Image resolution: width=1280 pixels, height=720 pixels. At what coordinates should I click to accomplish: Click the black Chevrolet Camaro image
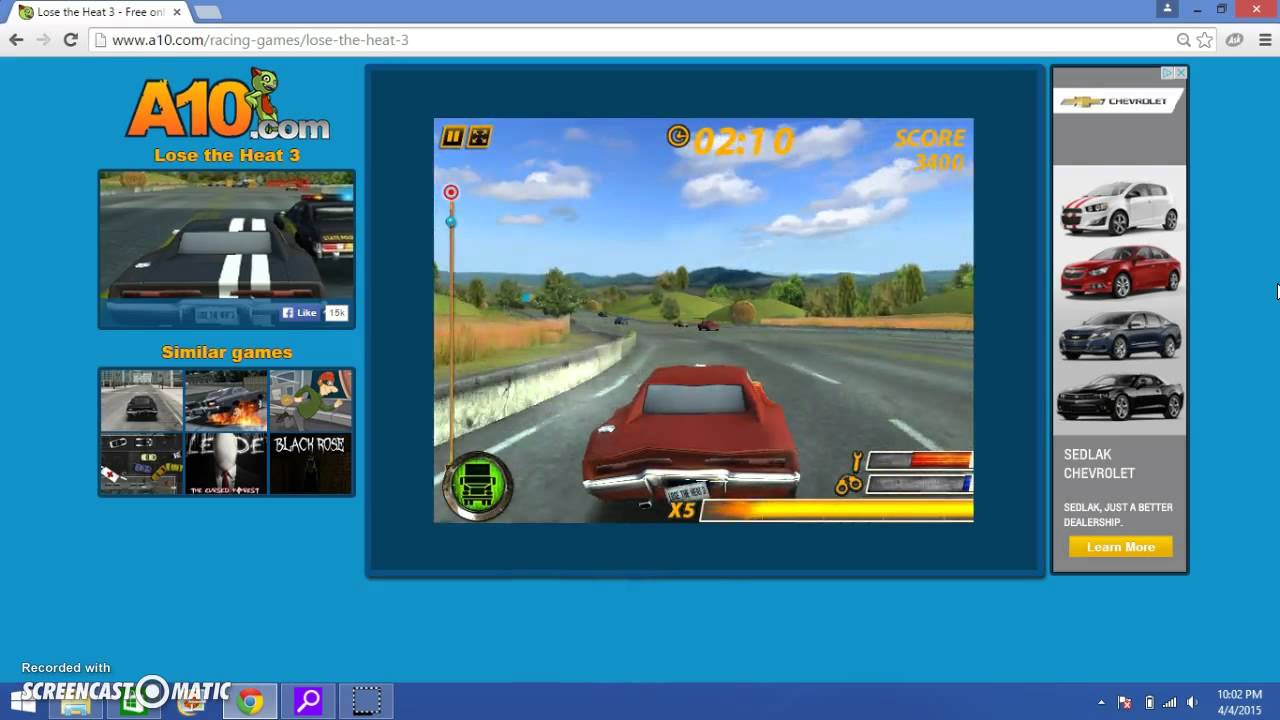[1120, 397]
